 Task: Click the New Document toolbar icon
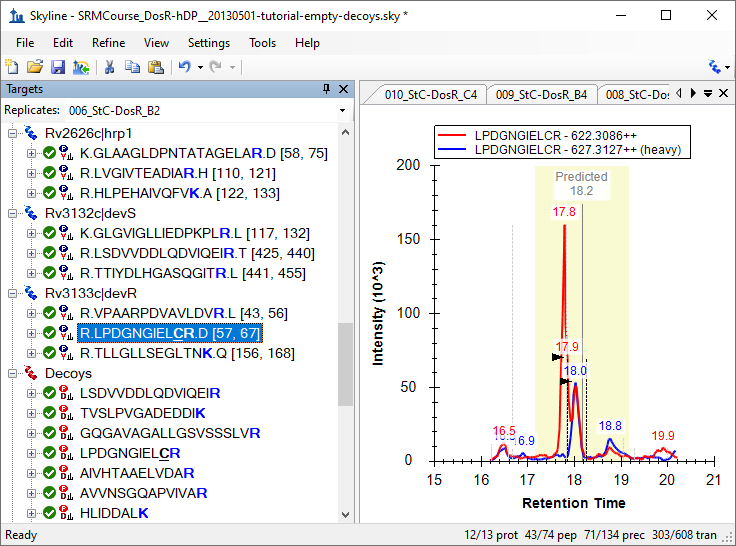(x=12, y=67)
